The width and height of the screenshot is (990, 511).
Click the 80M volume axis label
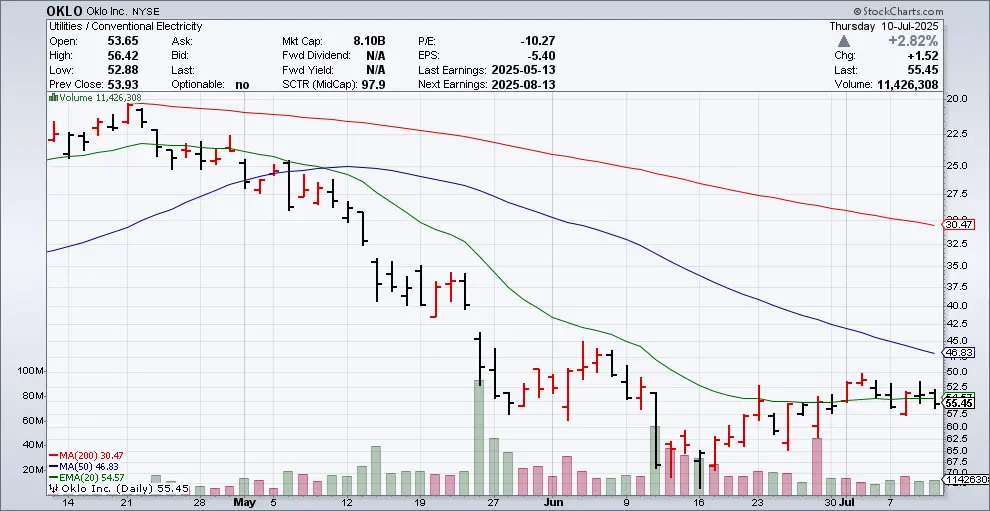click(x=33, y=396)
